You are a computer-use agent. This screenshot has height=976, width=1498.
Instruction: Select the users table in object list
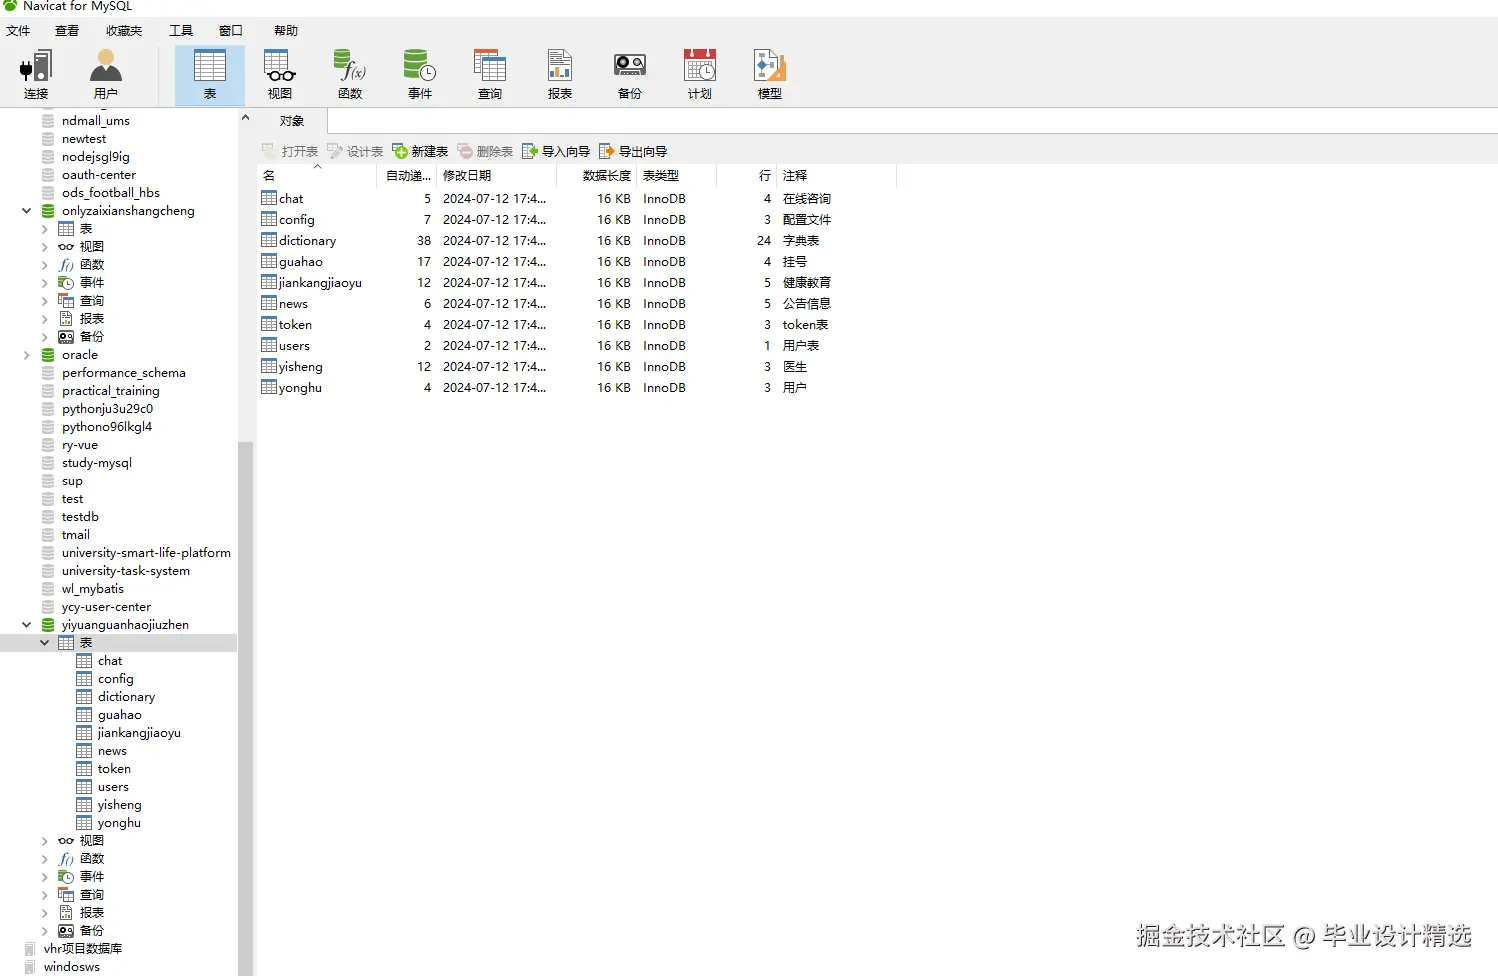click(x=286, y=345)
